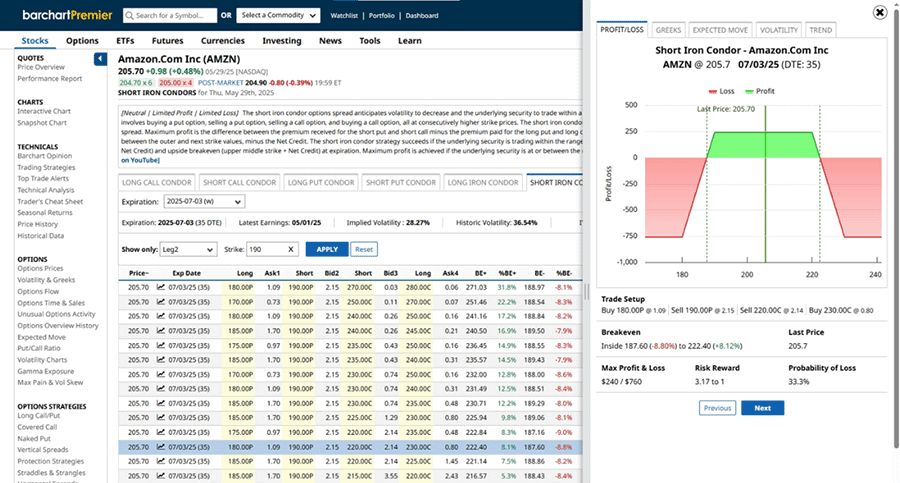Viewport: 900px width, 483px height.
Task: Open chart icon in the BE+ 230.71 row
Action: tap(161, 403)
